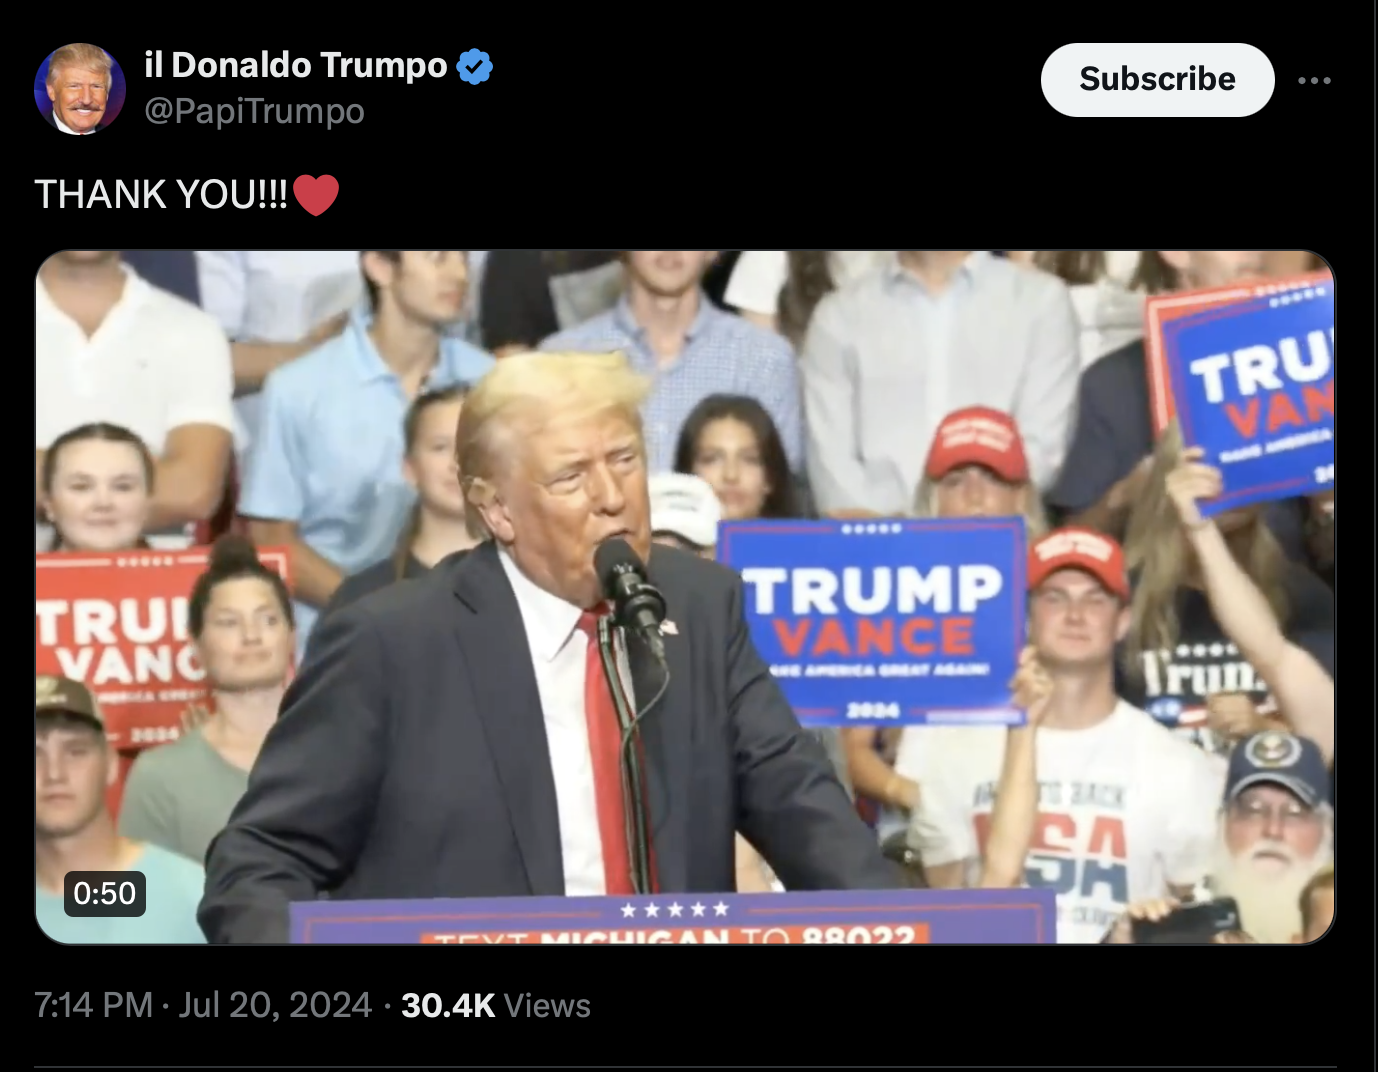The height and width of the screenshot is (1072, 1378).
Task: Open the il Donaldo Trumpo profile avatar
Action: pos(80,88)
